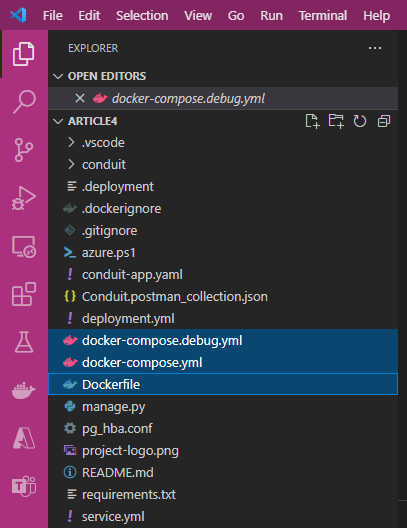Viewport: 407px width, 528px height.
Task: Open the Remote Explorer view
Action: coord(24,246)
